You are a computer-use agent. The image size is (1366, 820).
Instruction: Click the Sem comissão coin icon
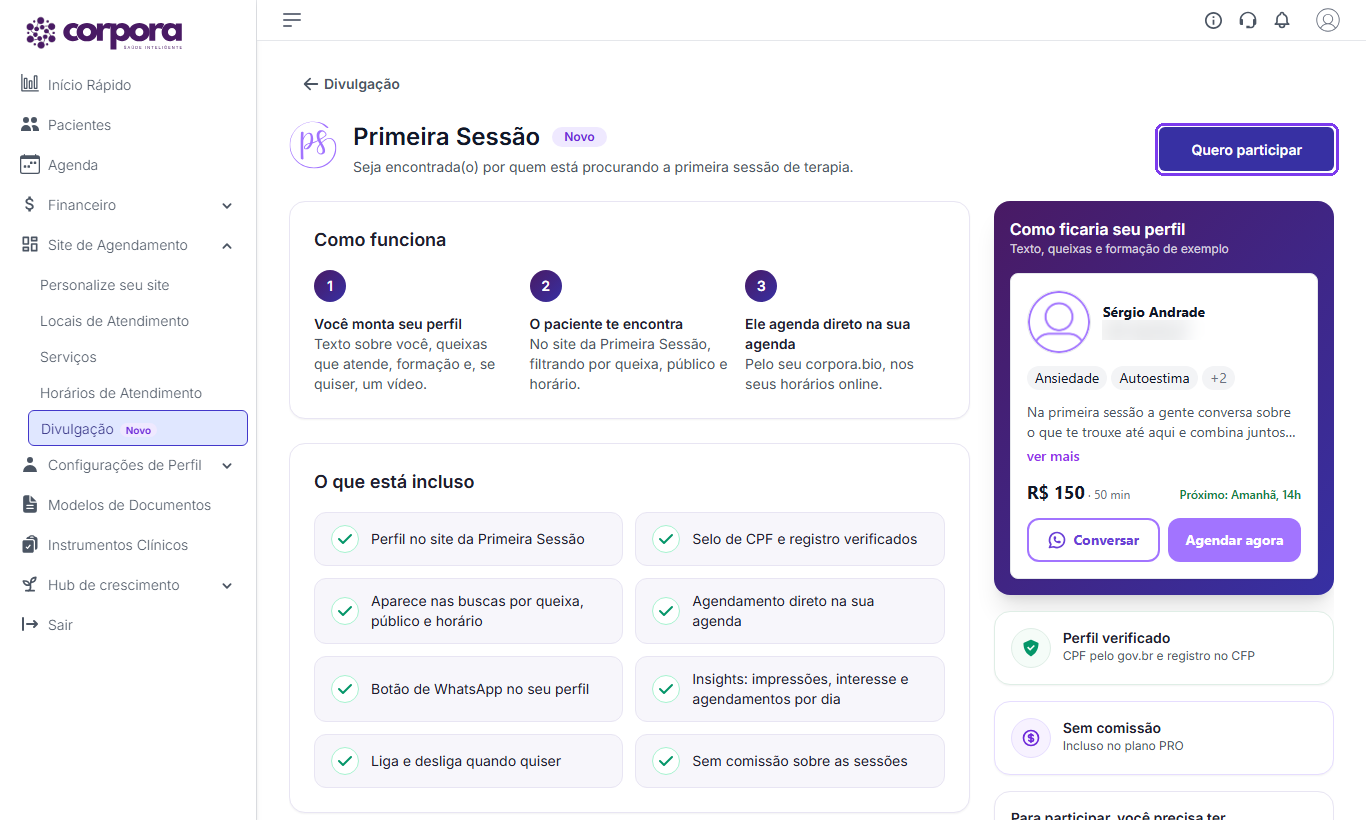[x=1031, y=737]
